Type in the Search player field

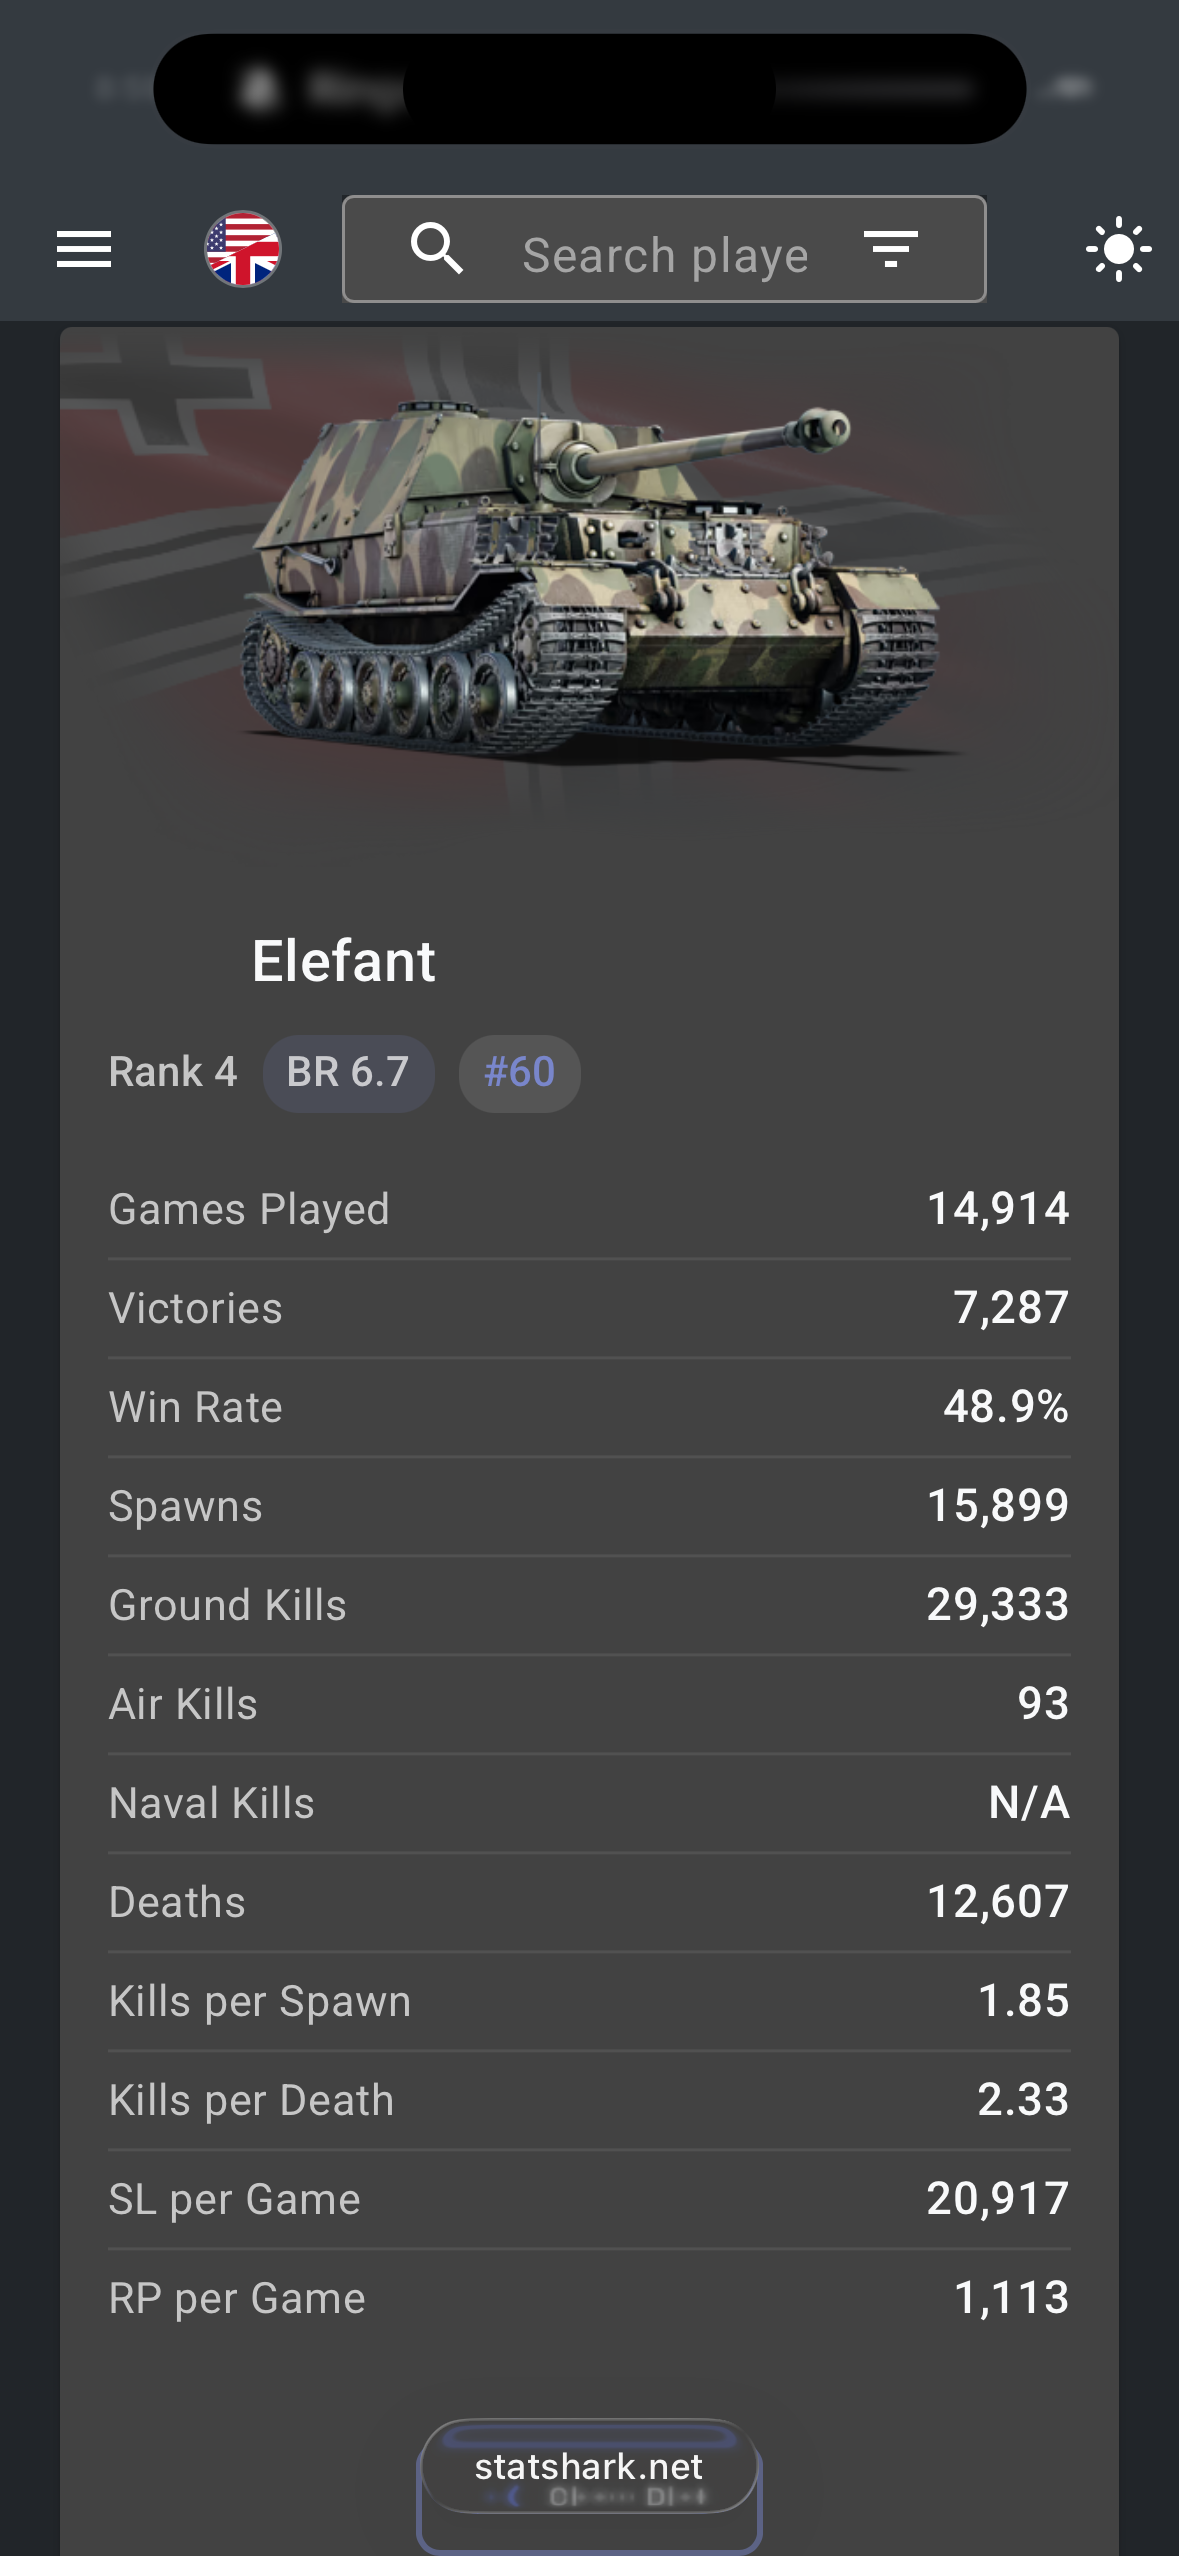coord(665,255)
